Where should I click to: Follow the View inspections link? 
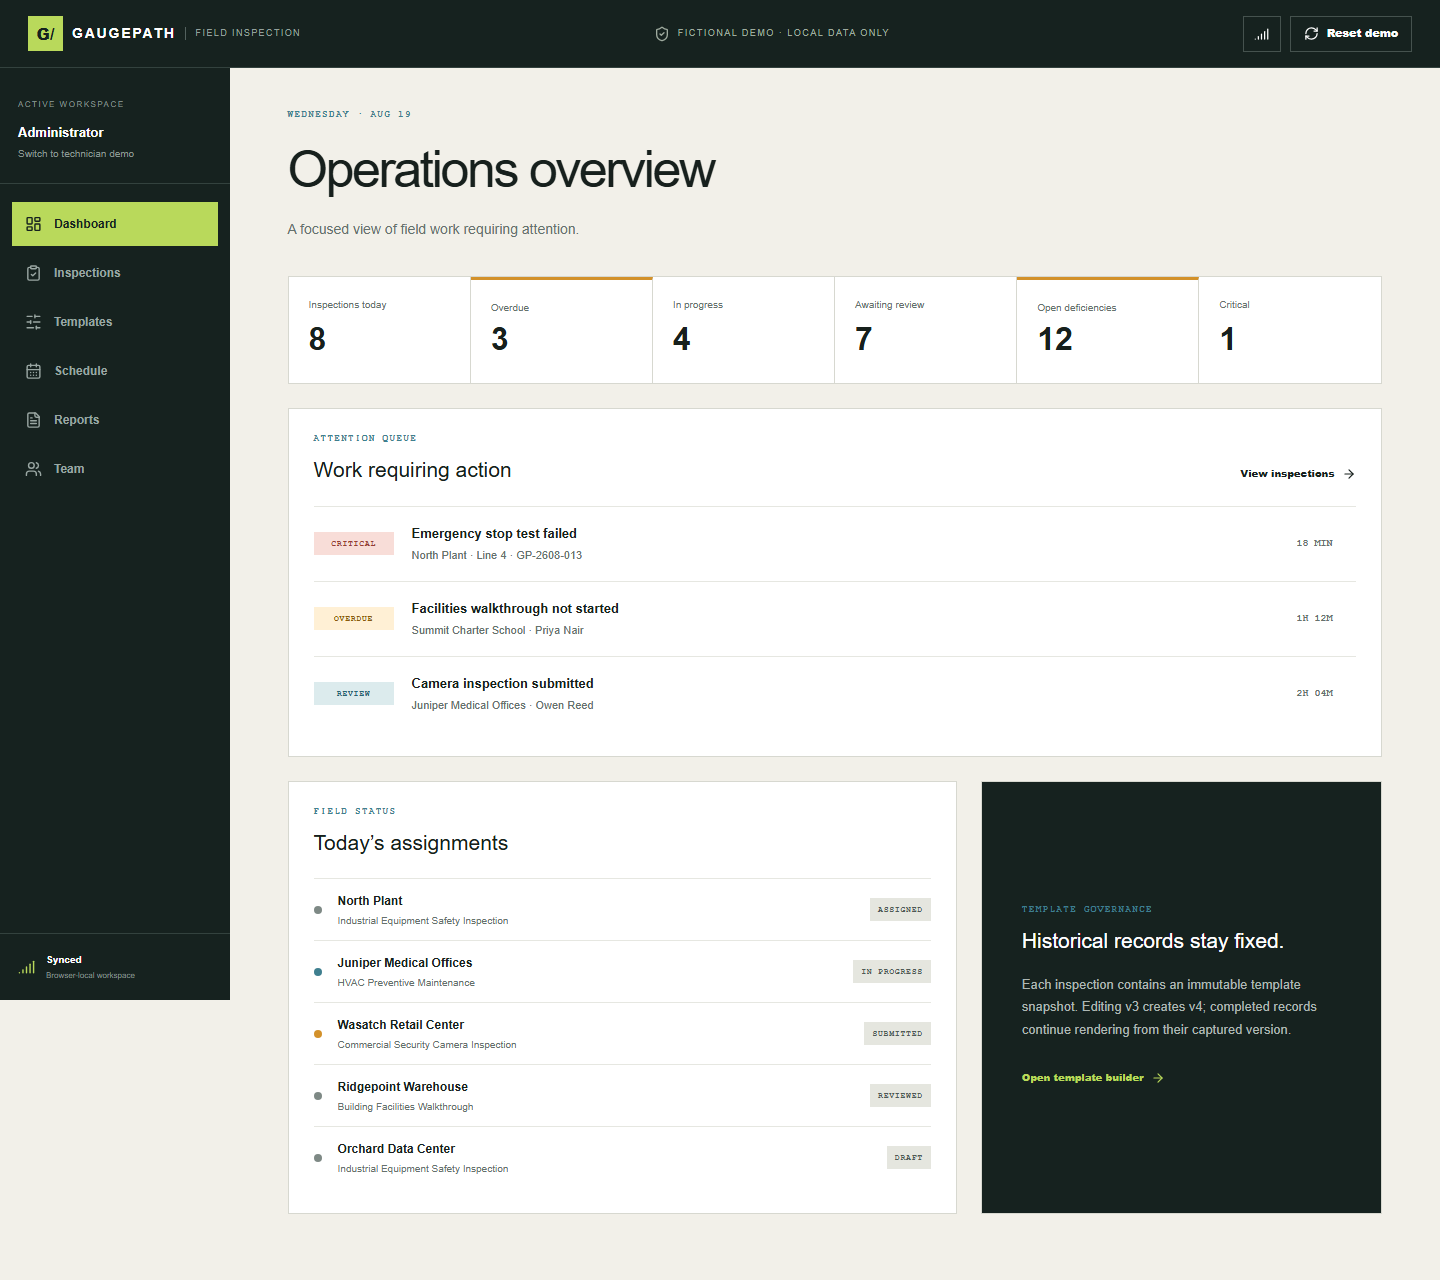pos(1297,474)
